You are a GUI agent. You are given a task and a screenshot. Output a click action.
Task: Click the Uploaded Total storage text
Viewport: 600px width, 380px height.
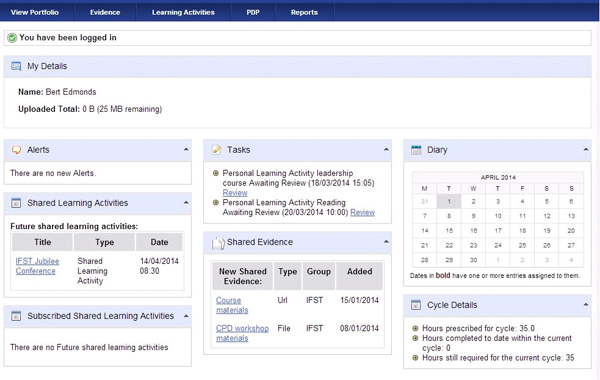[90, 109]
